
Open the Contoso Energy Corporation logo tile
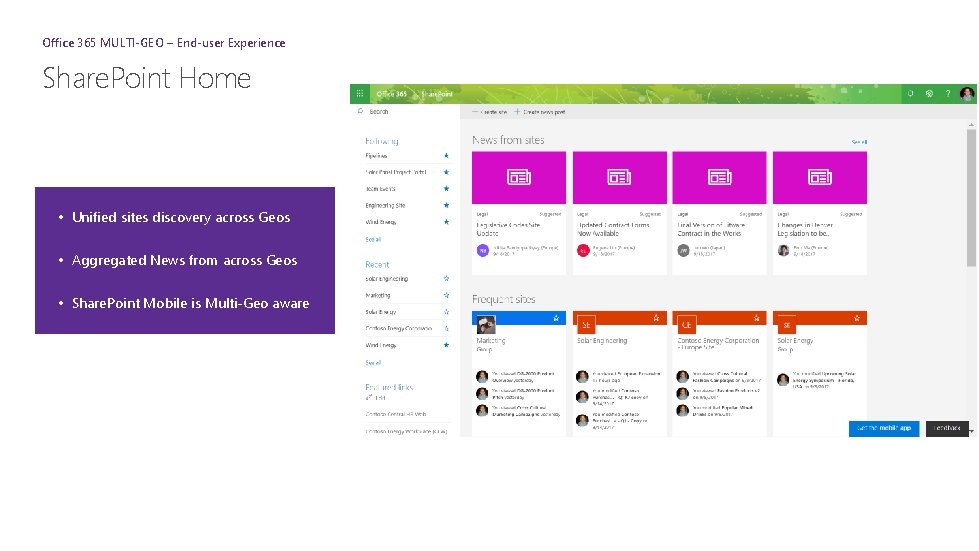[x=687, y=324]
